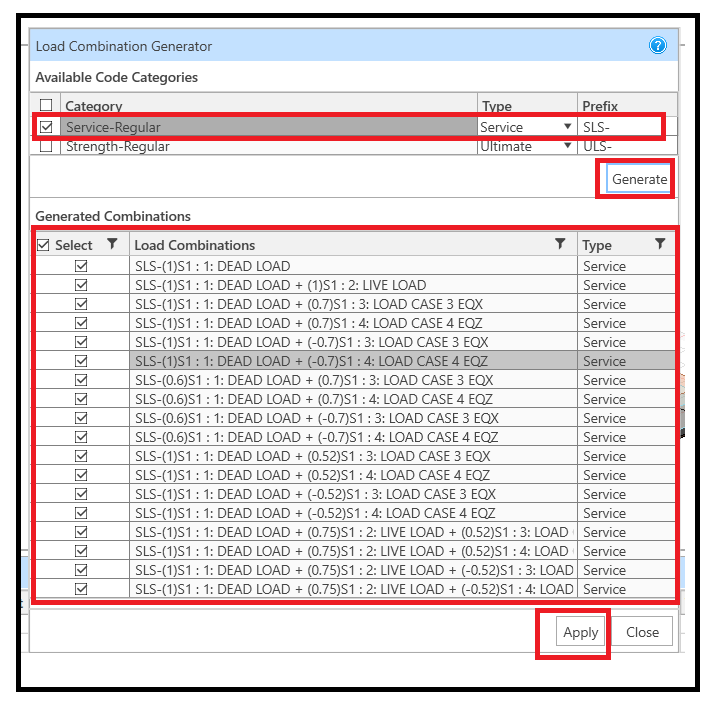Uncheck SLS-(0.6) DEAD LOAD + (0.7) EQX checkbox
Image resolution: width=710 pixels, height=708 pixels.
(81, 380)
